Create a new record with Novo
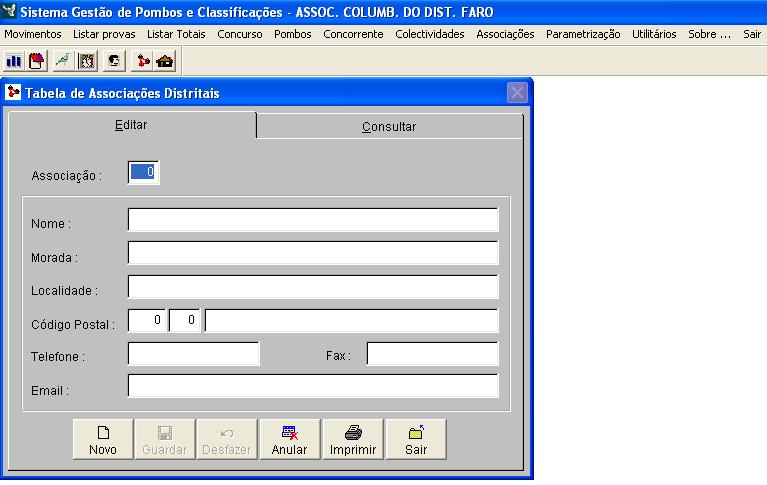This screenshot has height=485, width=767. (103, 439)
